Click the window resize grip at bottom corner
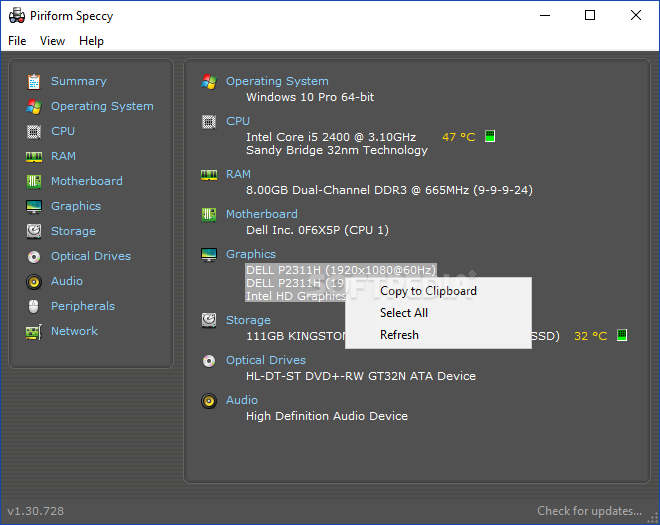 click(653, 517)
